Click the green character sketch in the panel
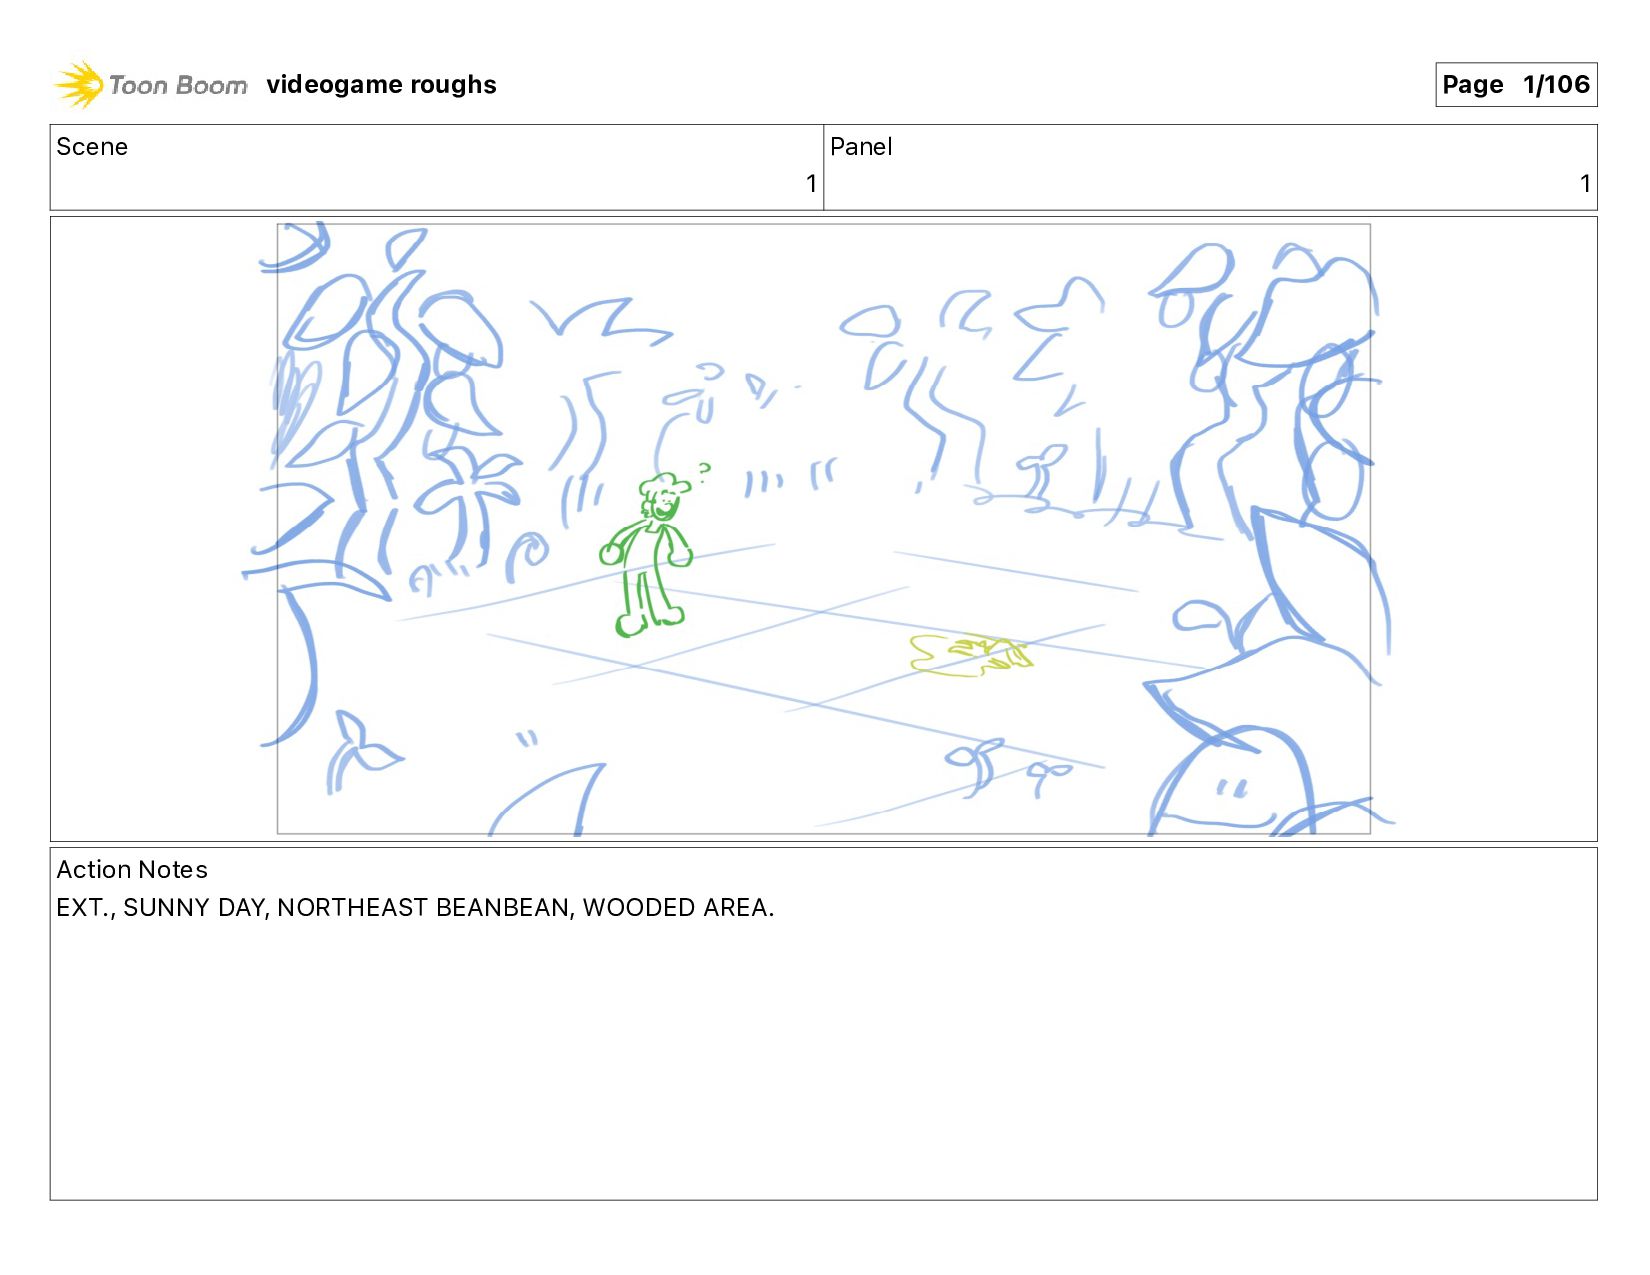The image size is (1650, 1275). coord(647,555)
